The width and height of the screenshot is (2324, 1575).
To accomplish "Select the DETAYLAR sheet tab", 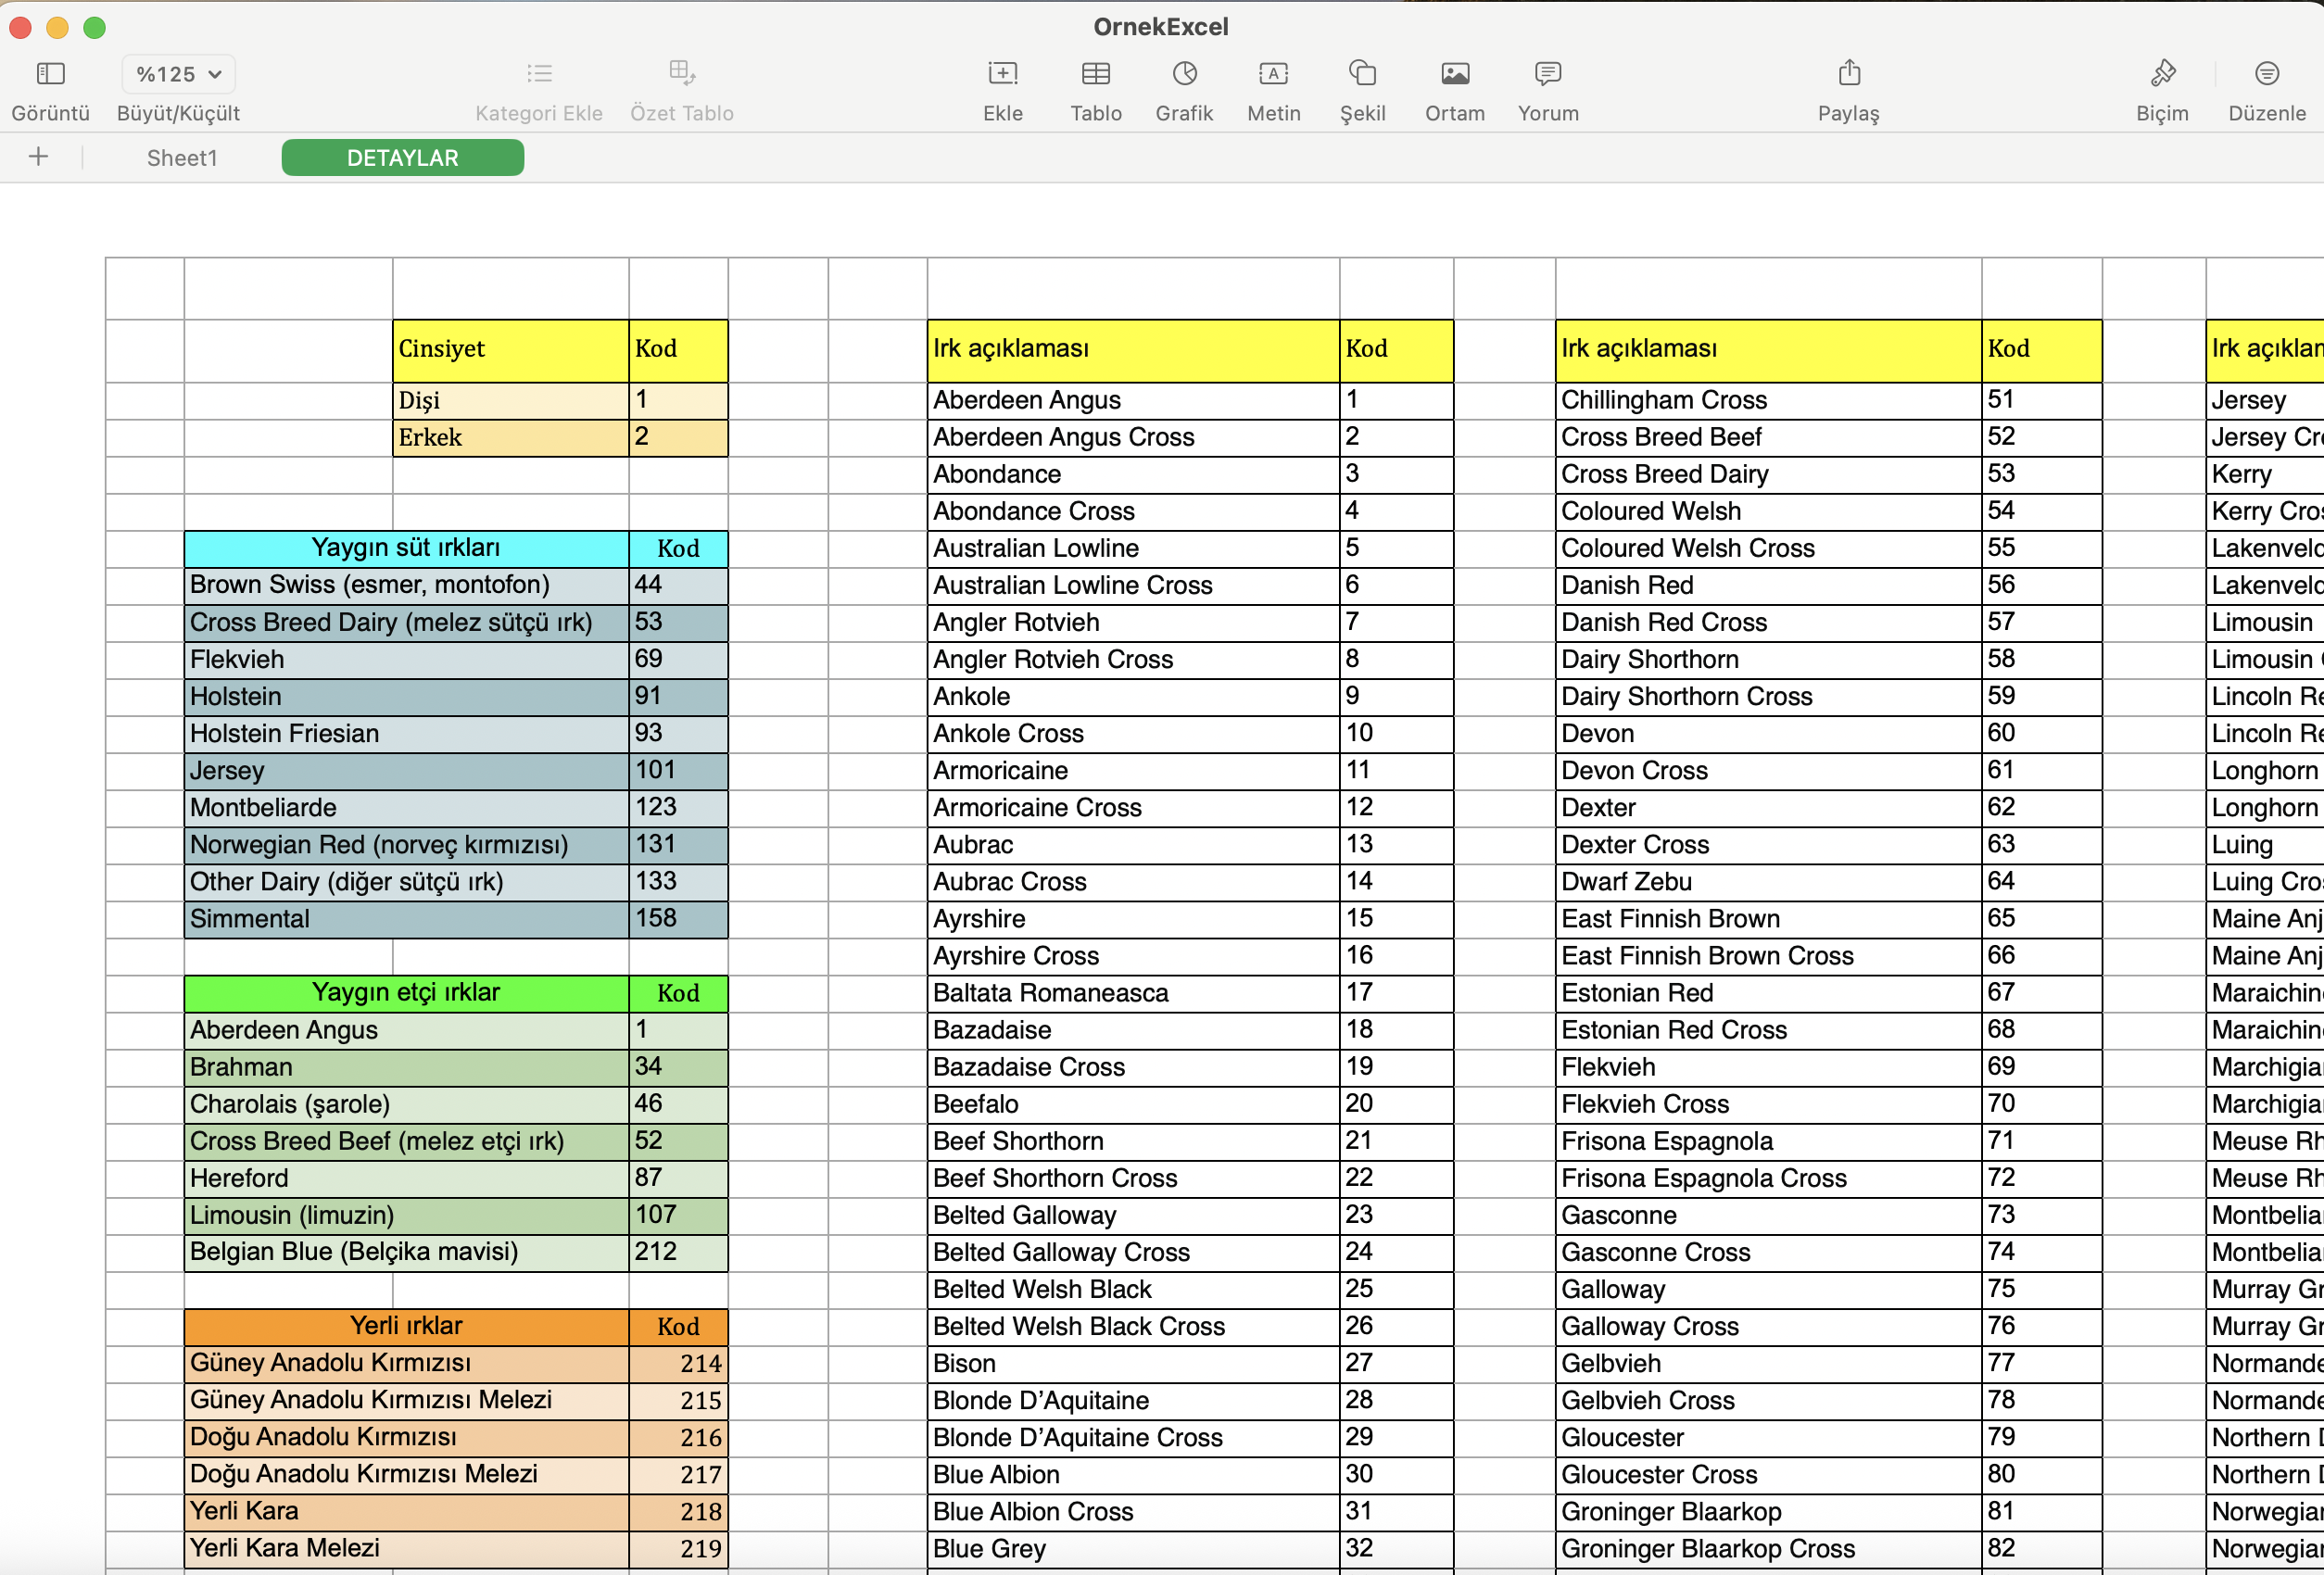I will (402, 158).
